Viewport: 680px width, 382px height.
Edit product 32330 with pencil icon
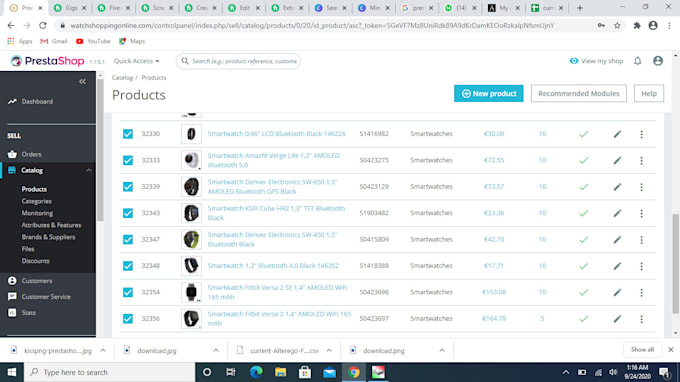(617, 134)
